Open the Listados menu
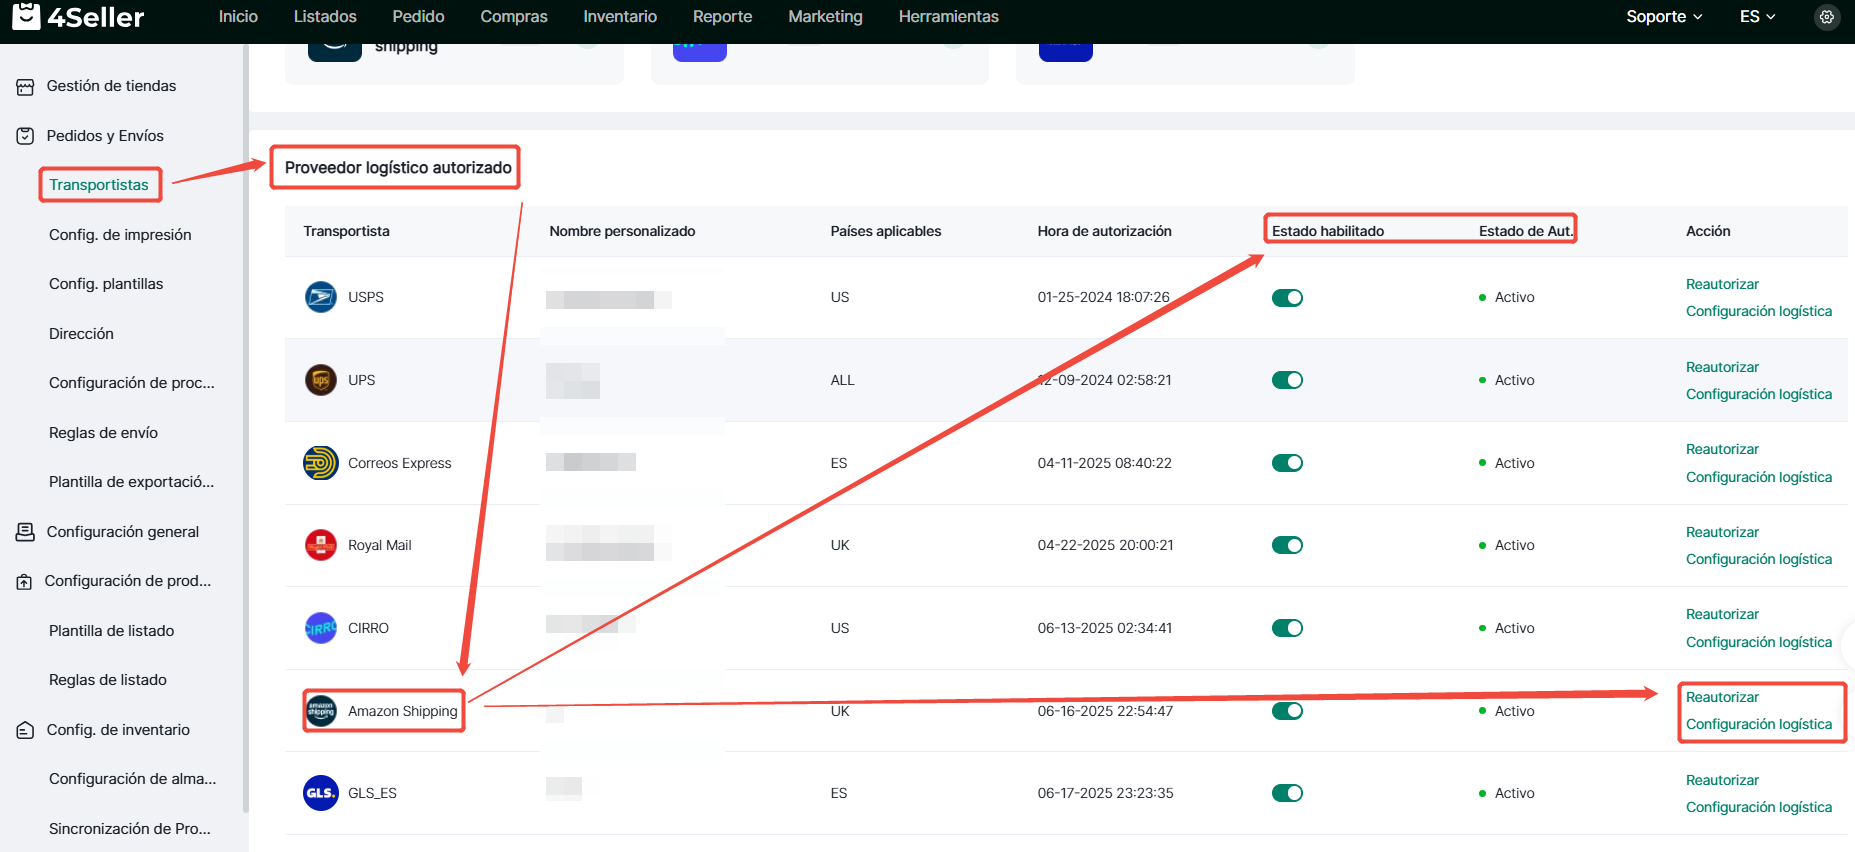 coord(325,17)
